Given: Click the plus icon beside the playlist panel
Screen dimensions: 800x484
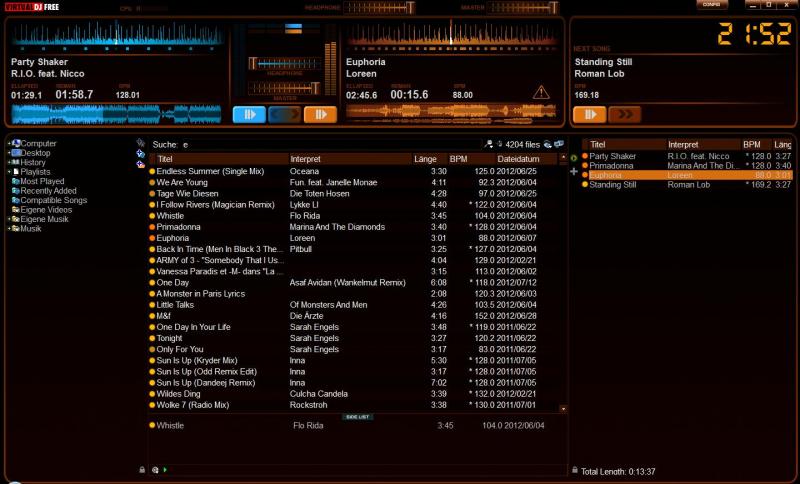Looking at the screenshot, I should coord(574,171).
